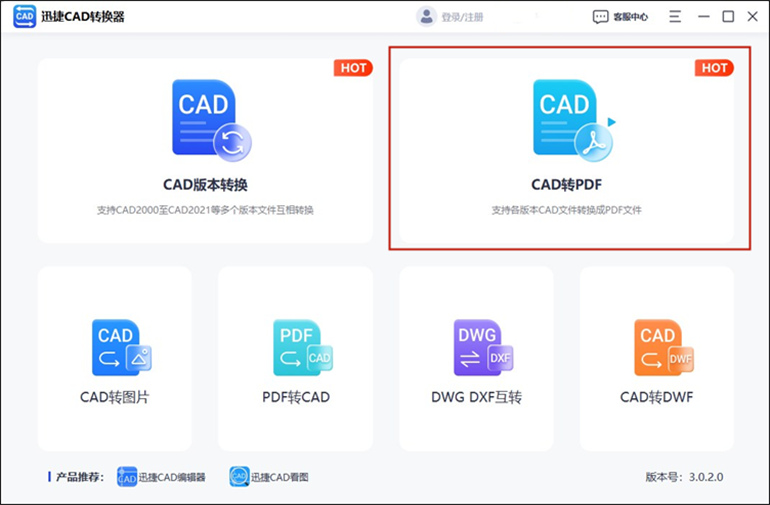
Task: Click the 迅捷CAD转换器 title text
Action: tap(83, 17)
